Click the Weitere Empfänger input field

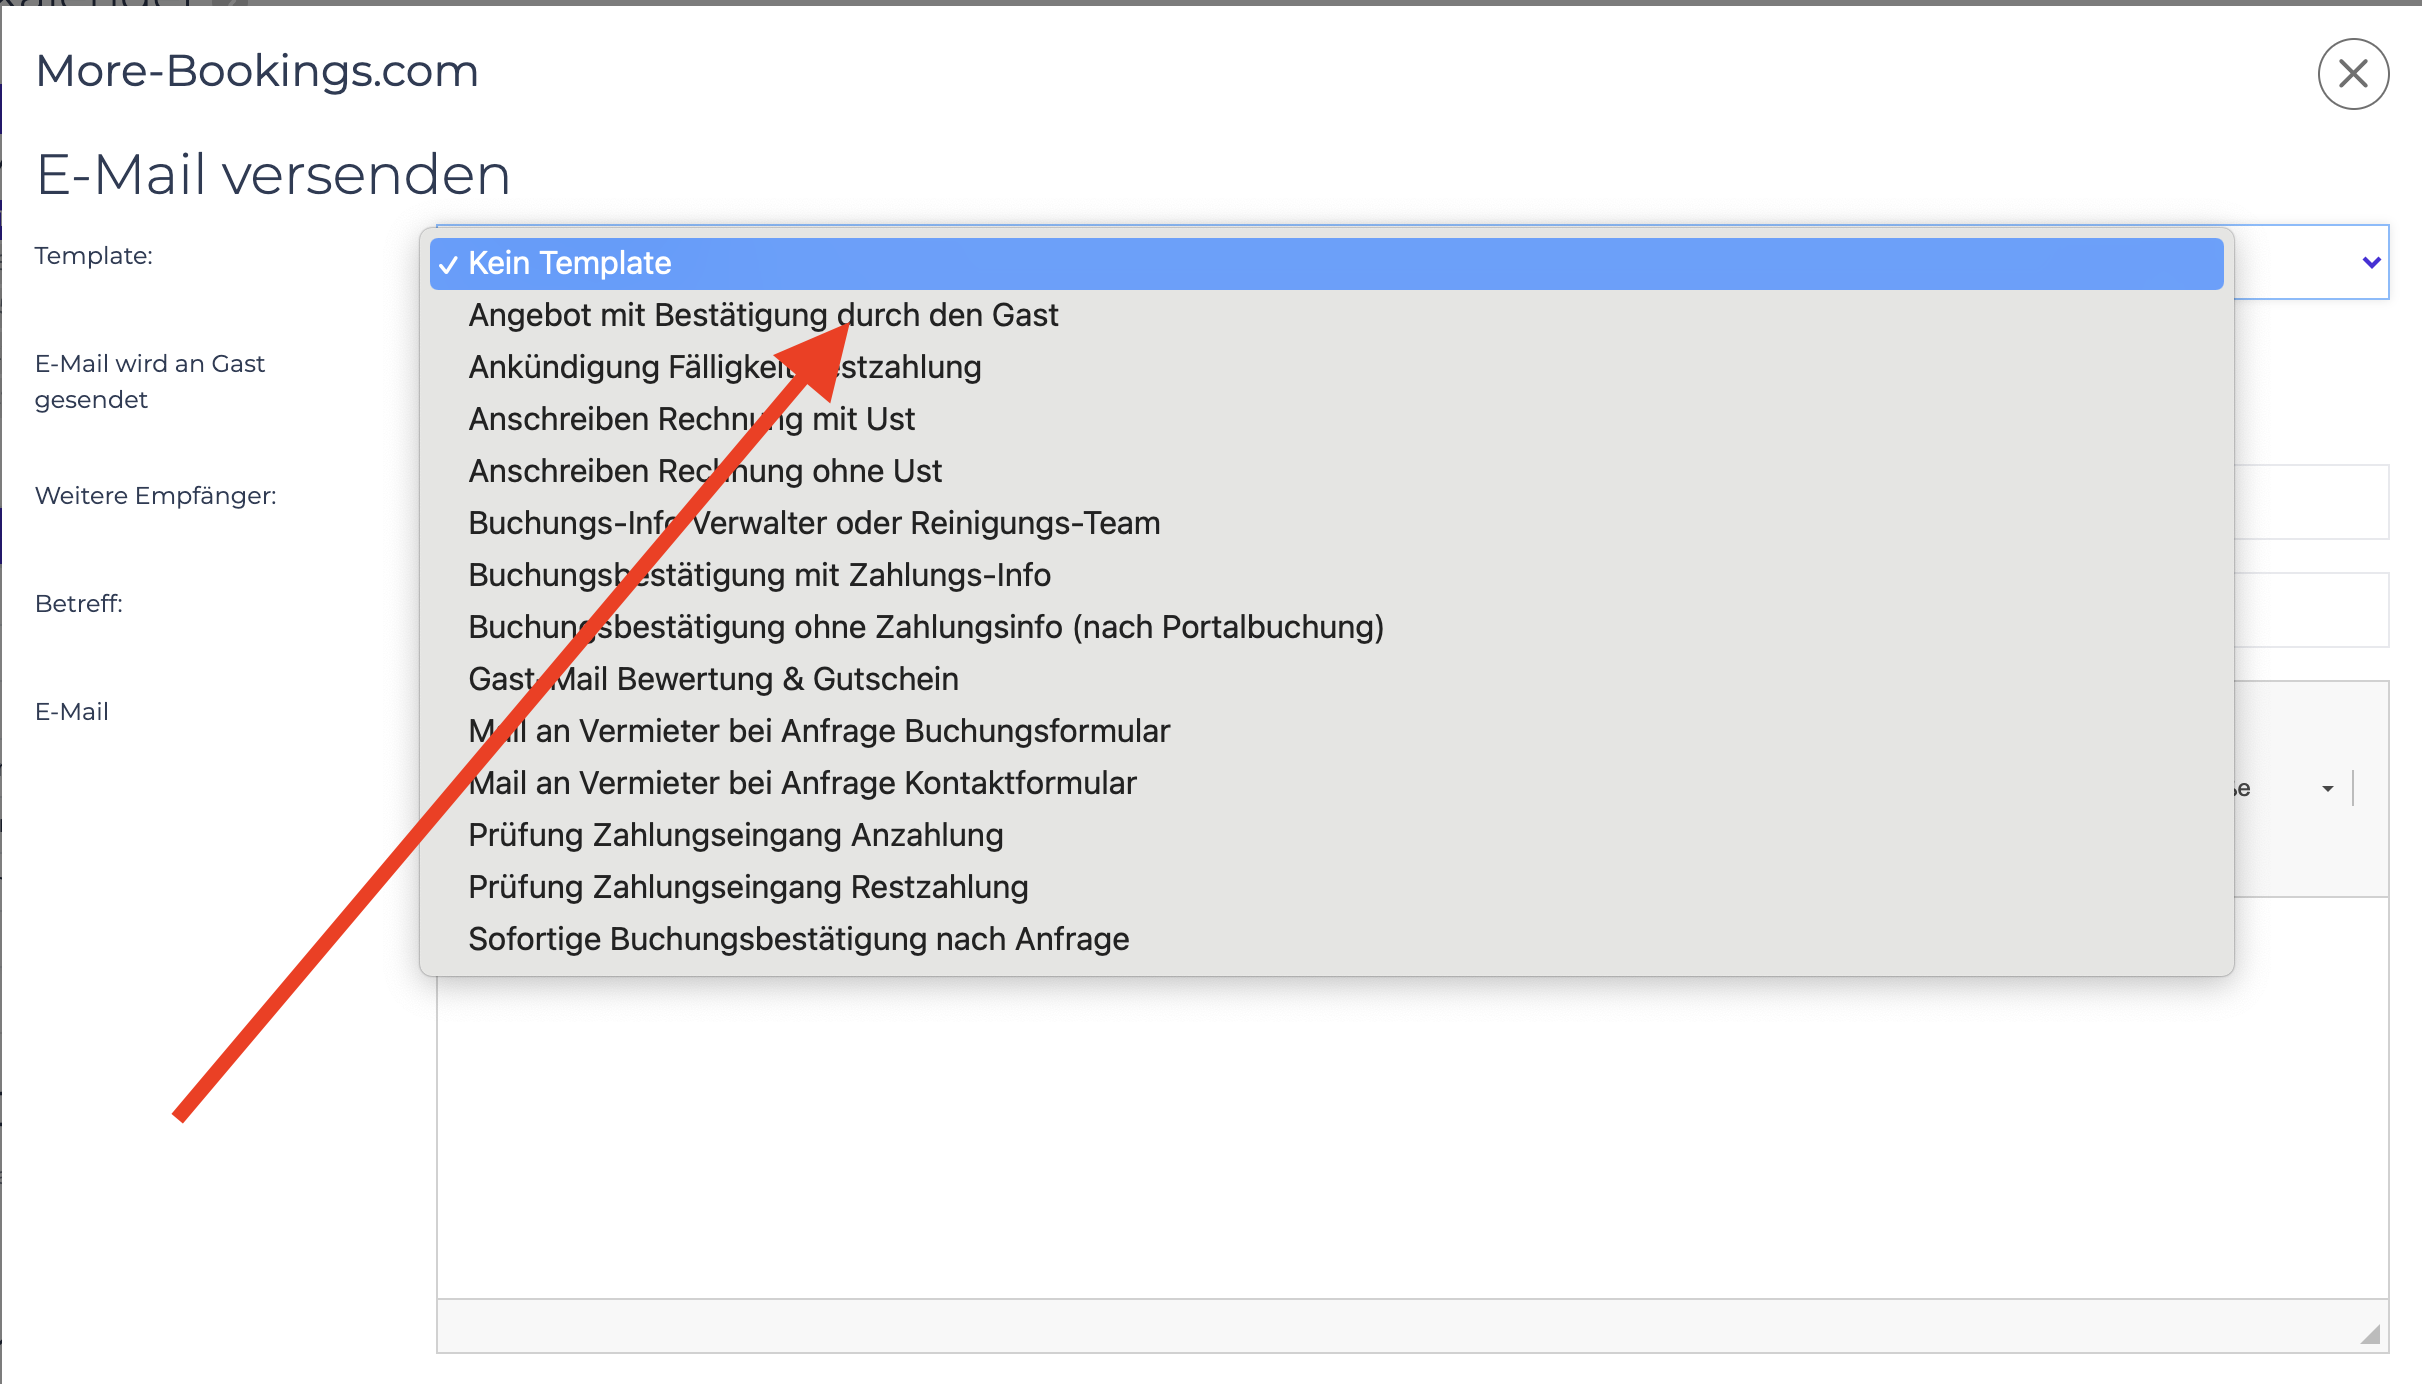point(2311,502)
